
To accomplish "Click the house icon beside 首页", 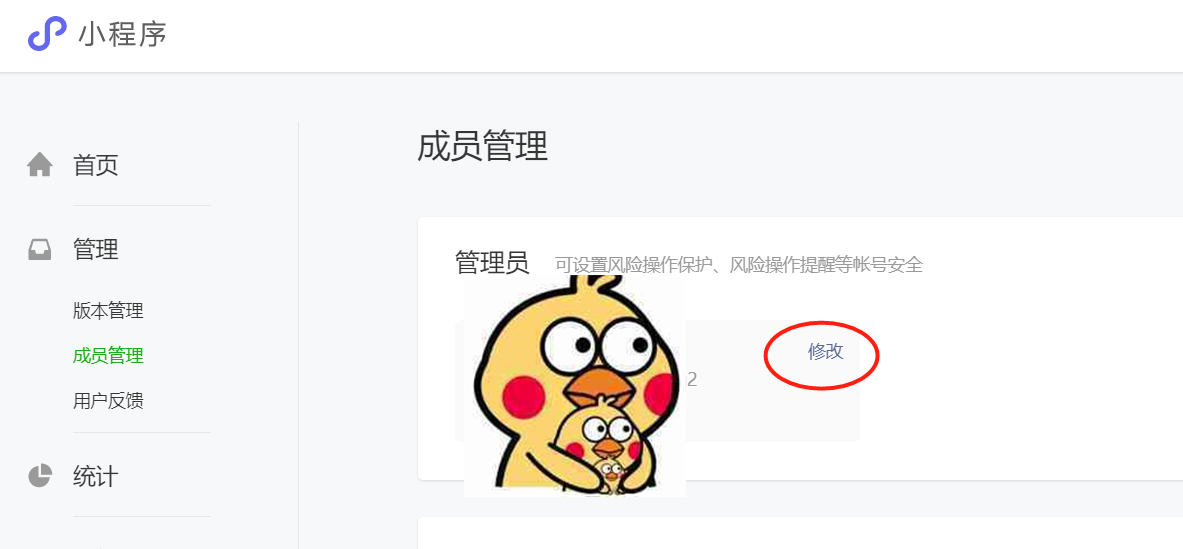I will tap(40, 164).
